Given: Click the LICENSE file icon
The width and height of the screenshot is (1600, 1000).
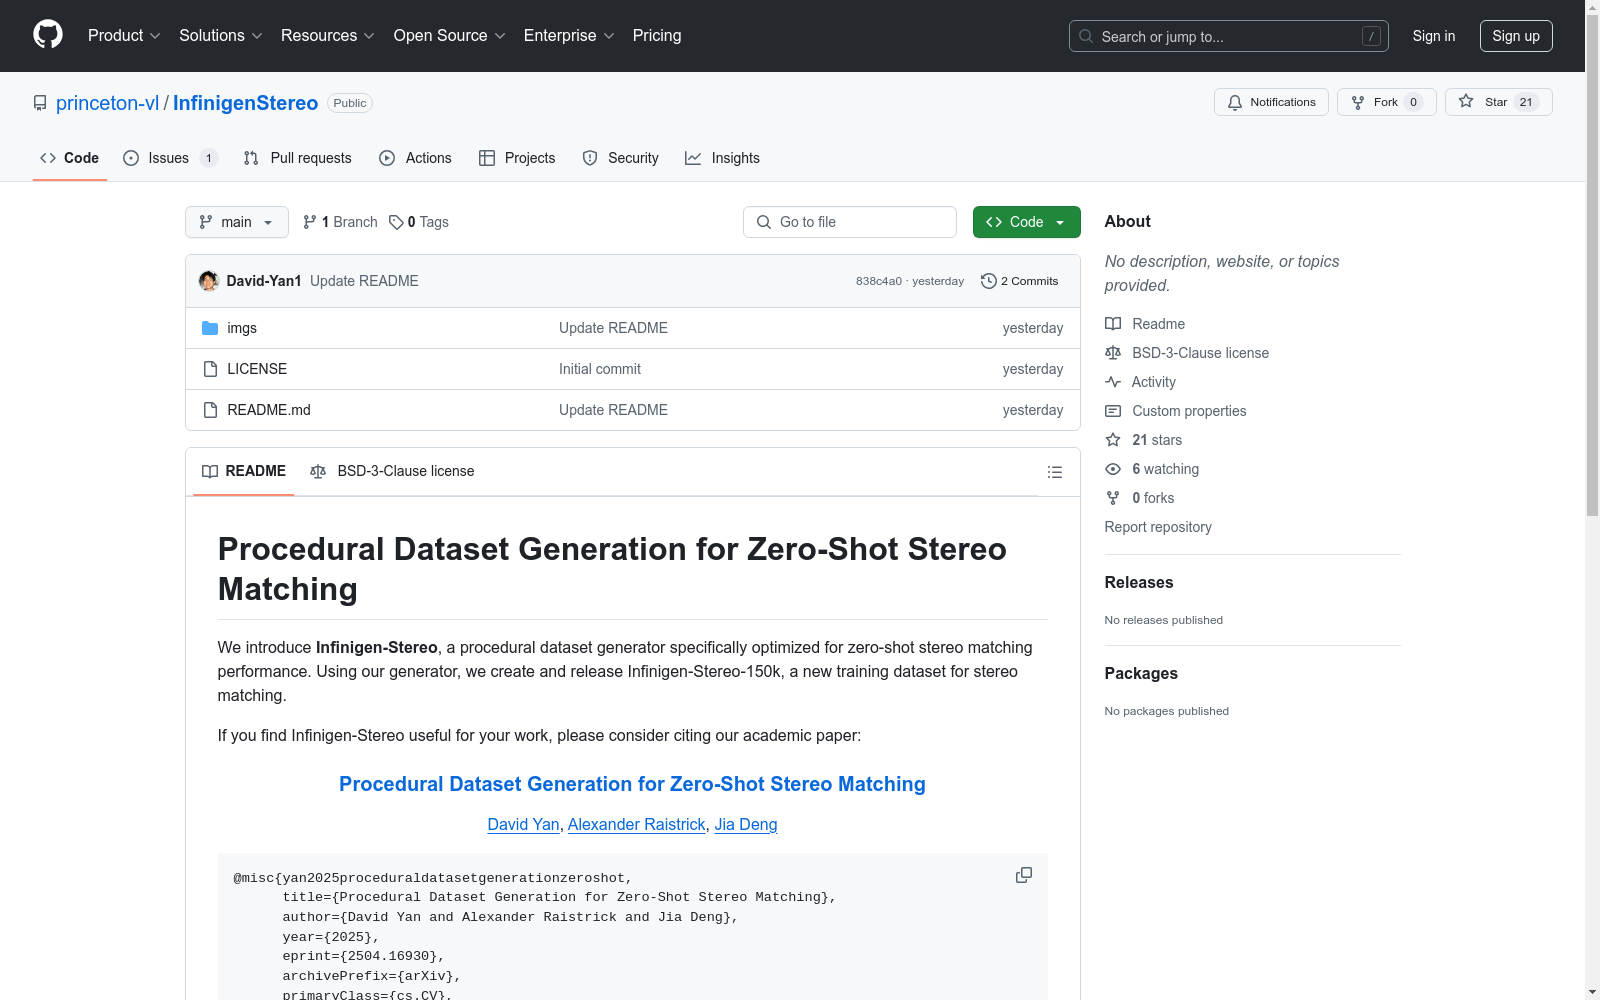Looking at the screenshot, I should tap(210, 369).
